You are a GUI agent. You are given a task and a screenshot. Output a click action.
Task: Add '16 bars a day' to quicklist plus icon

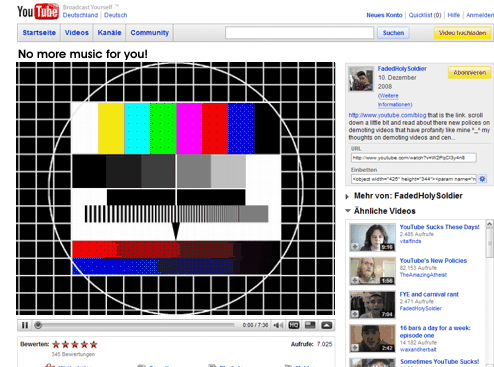click(355, 348)
